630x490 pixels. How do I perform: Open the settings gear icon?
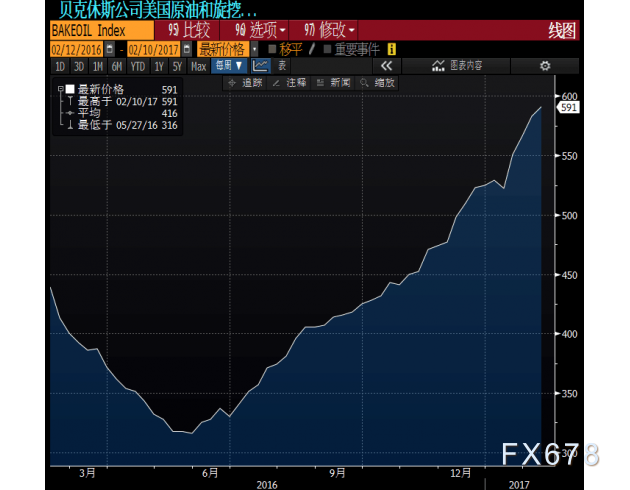[x=545, y=66]
